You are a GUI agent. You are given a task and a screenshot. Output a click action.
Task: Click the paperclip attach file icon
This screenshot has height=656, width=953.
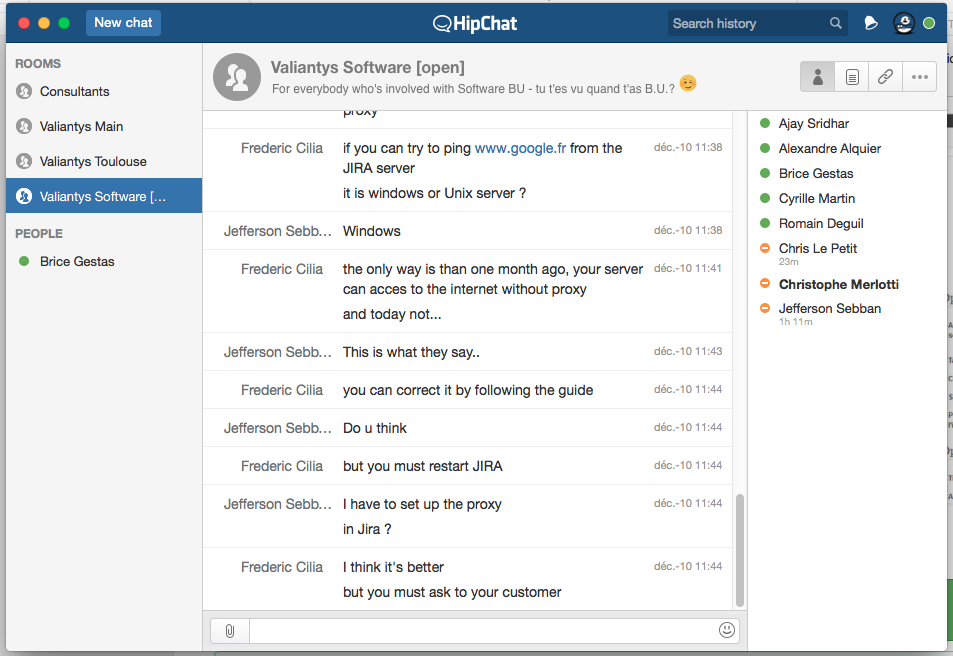(x=230, y=630)
